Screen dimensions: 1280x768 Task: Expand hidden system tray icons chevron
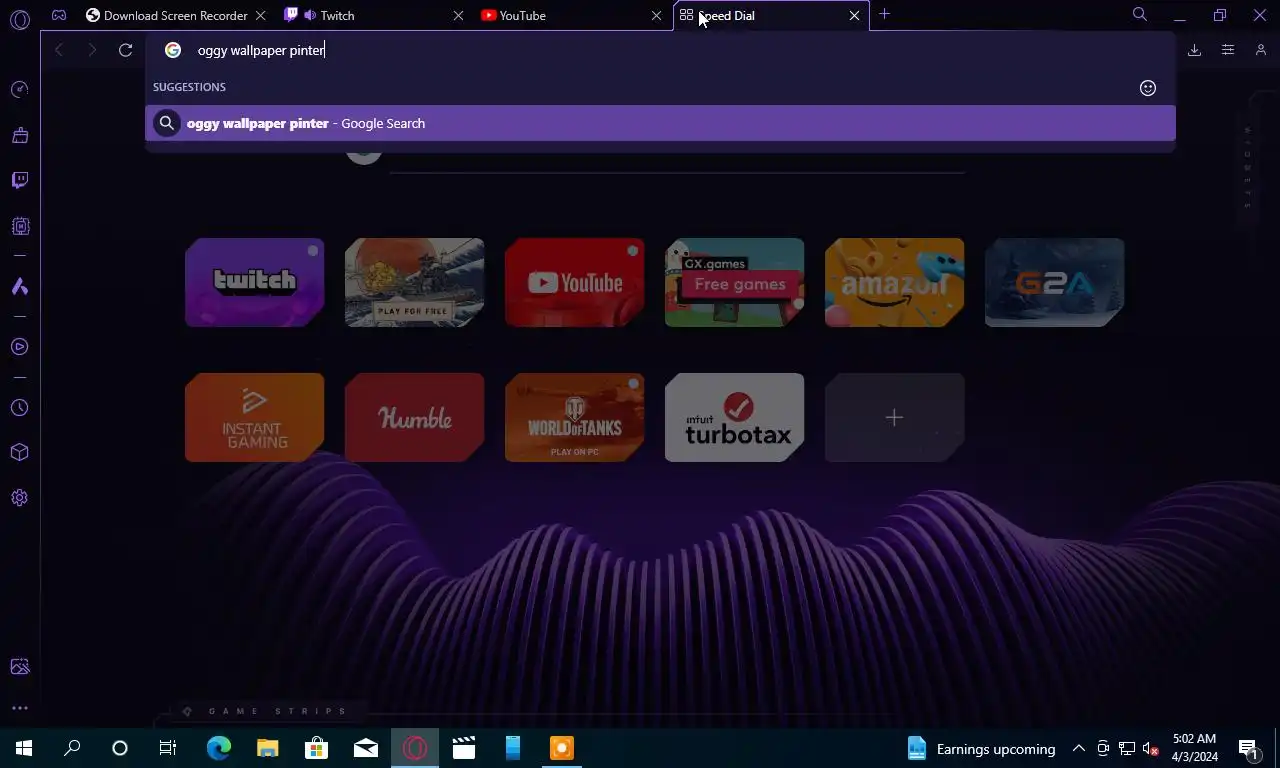(x=1079, y=748)
